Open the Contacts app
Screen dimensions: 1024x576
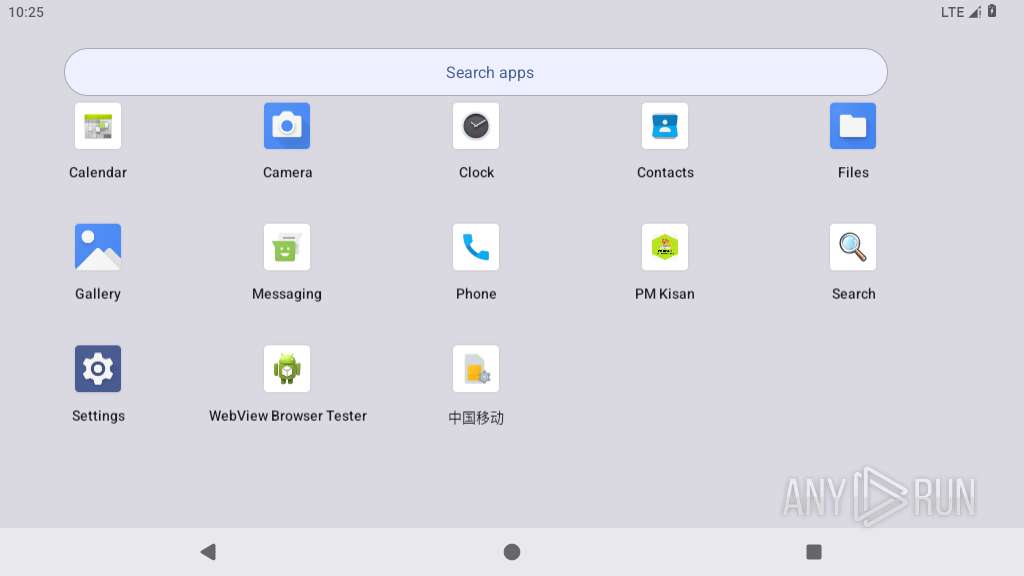click(x=665, y=126)
